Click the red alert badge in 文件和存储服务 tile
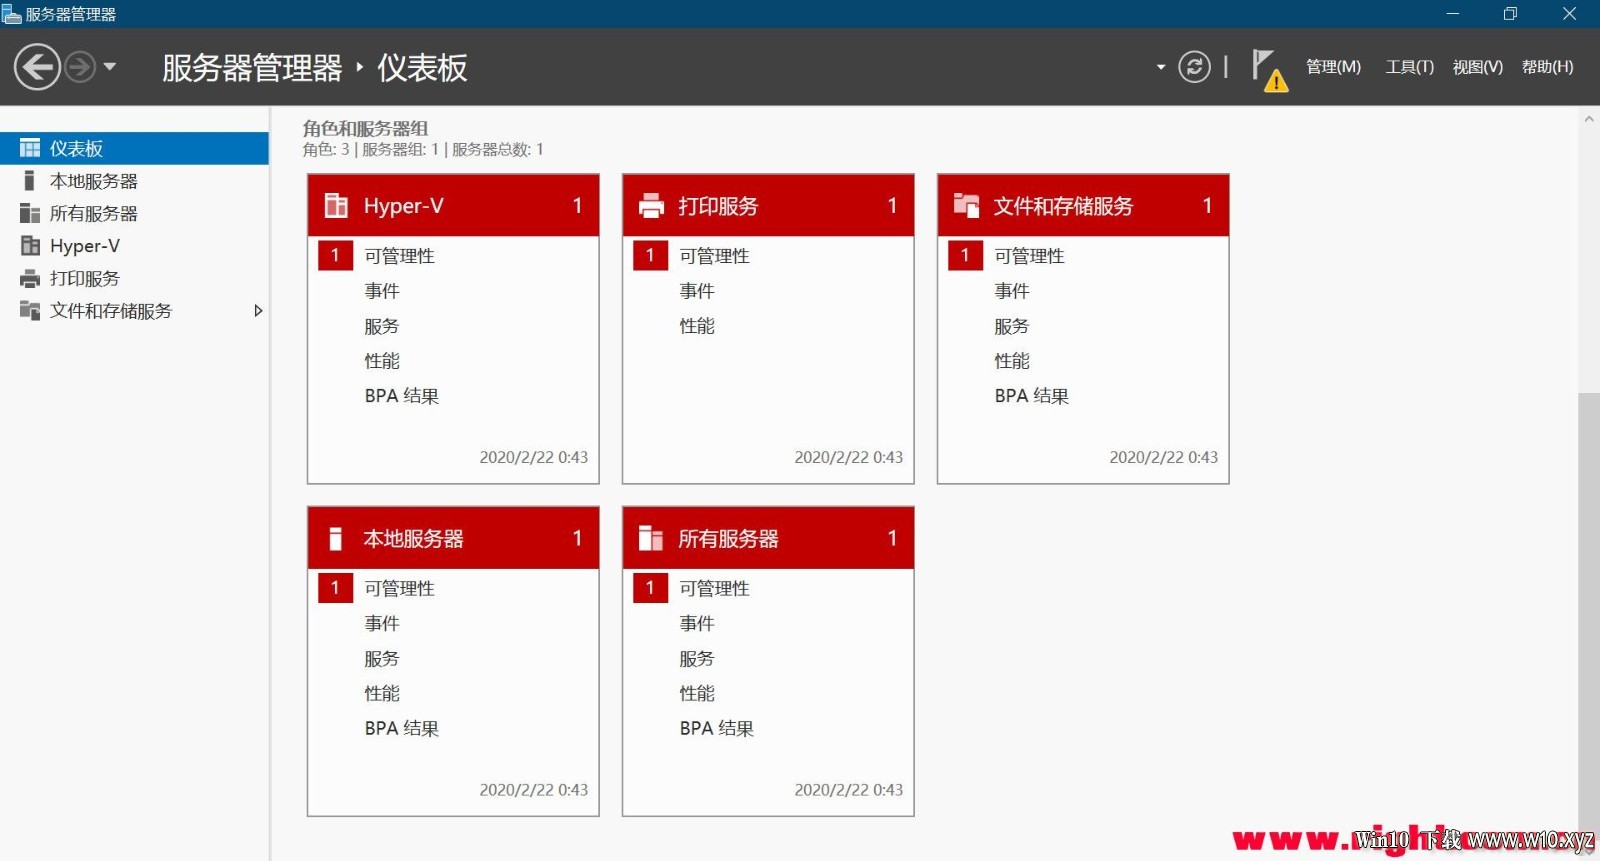Screen dimensions: 1600x861 (x=965, y=256)
